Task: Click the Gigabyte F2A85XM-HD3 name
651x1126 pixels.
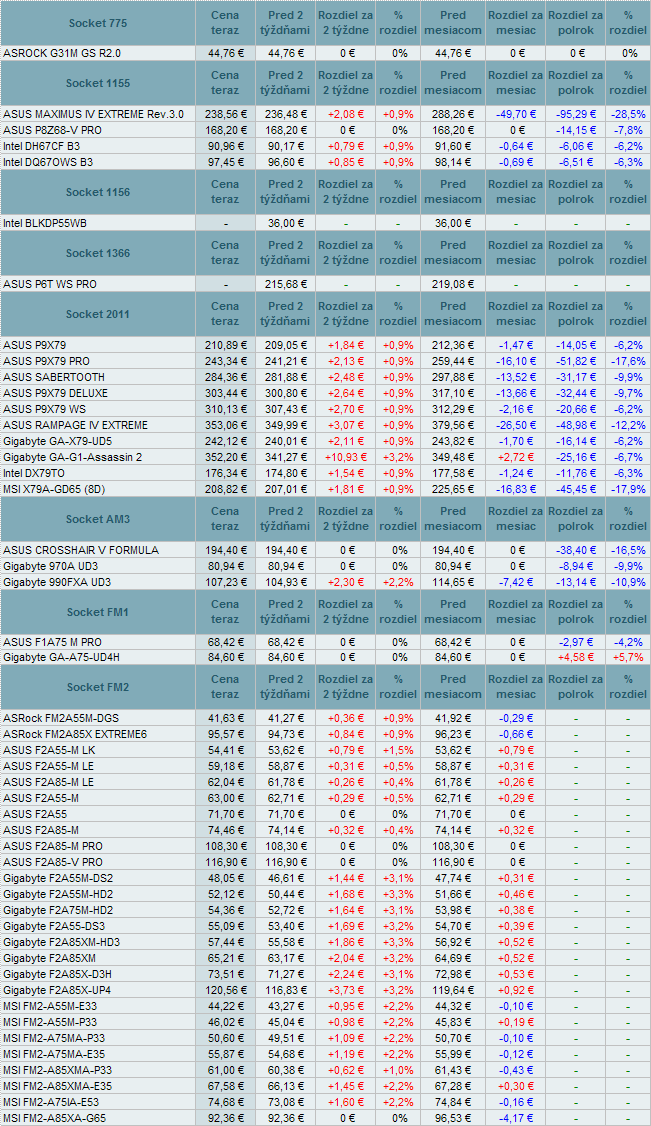Action: (62, 943)
